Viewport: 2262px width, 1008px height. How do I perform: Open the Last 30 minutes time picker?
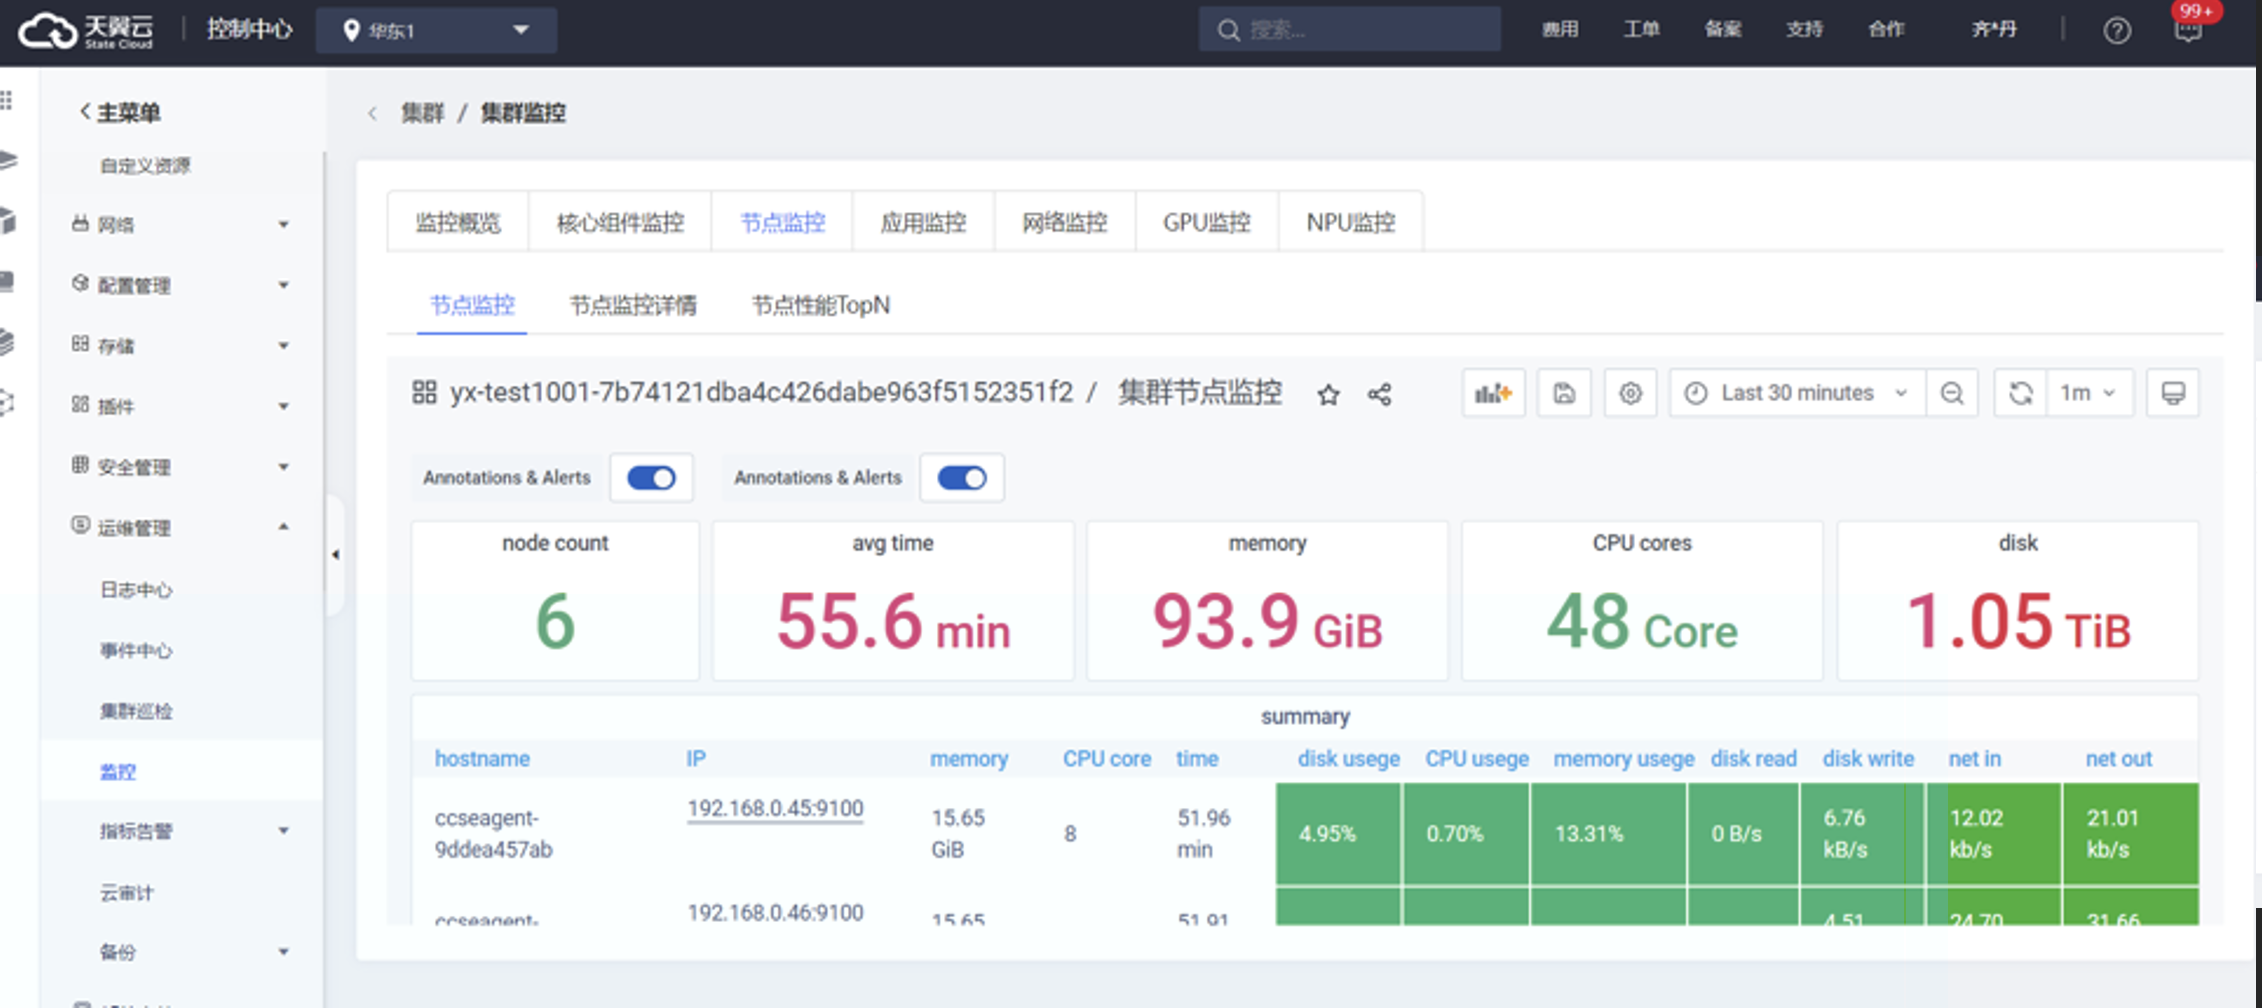point(1797,393)
